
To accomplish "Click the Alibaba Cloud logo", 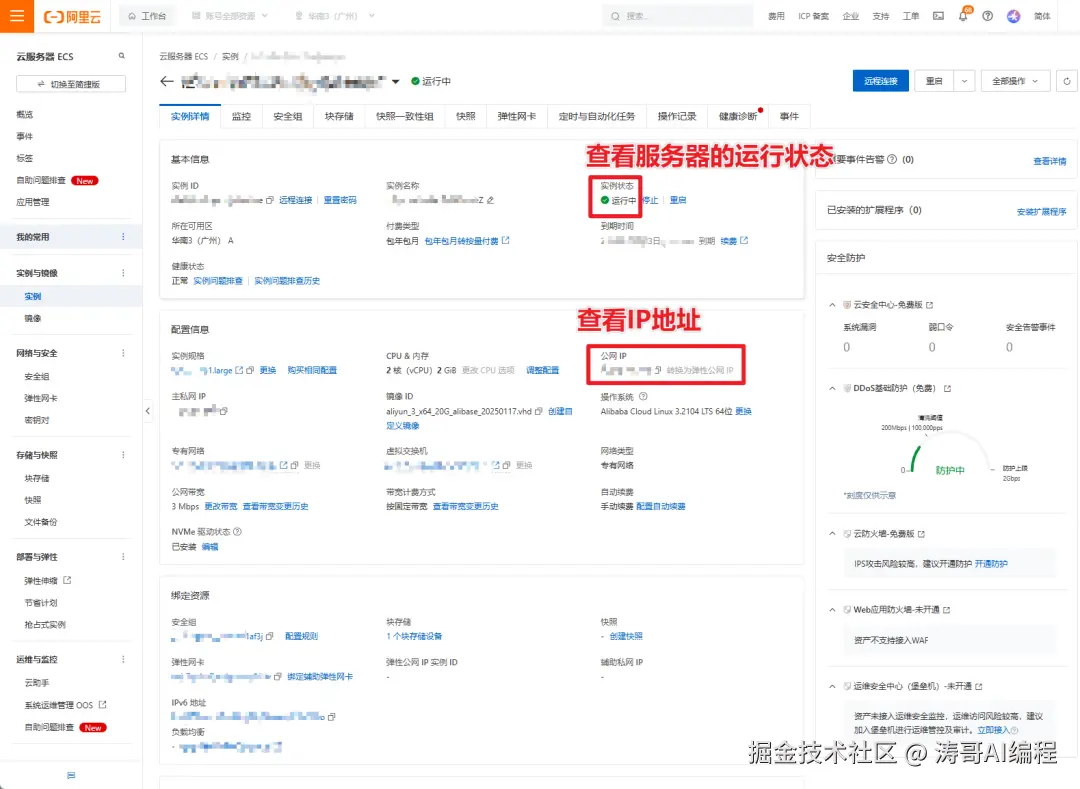I will pos(72,17).
